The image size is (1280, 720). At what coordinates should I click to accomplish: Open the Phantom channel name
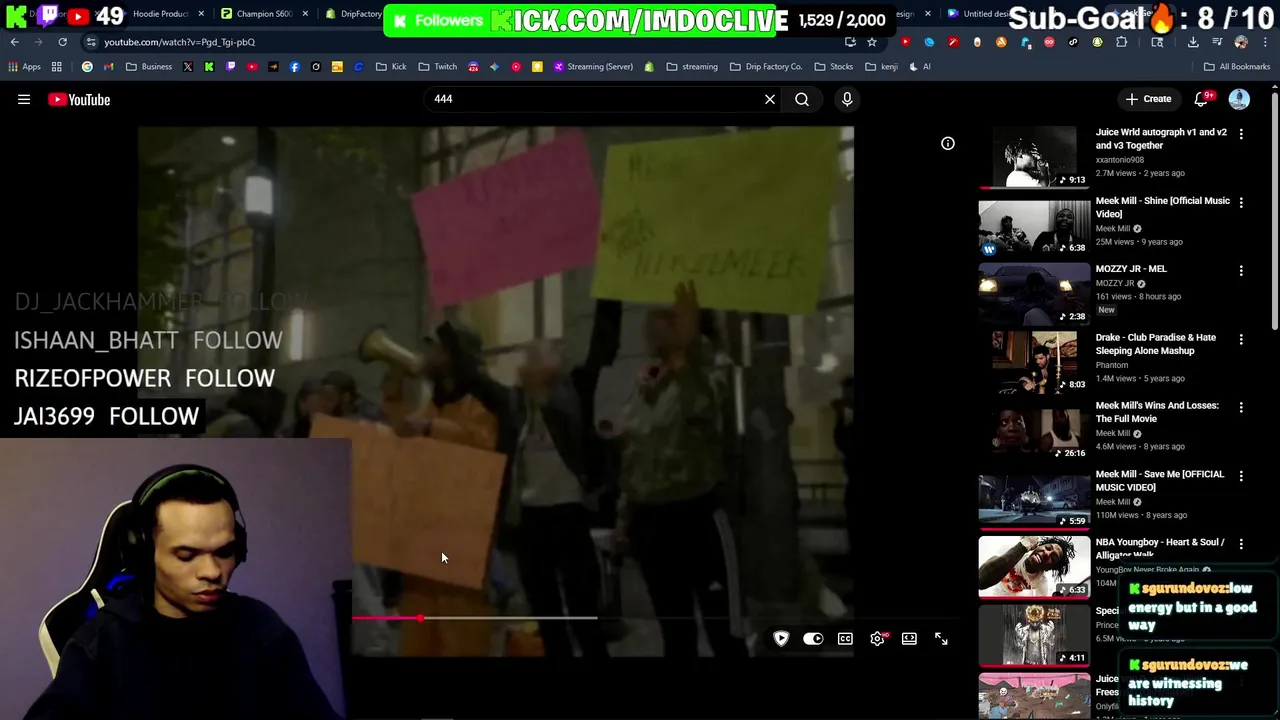click(x=1112, y=365)
